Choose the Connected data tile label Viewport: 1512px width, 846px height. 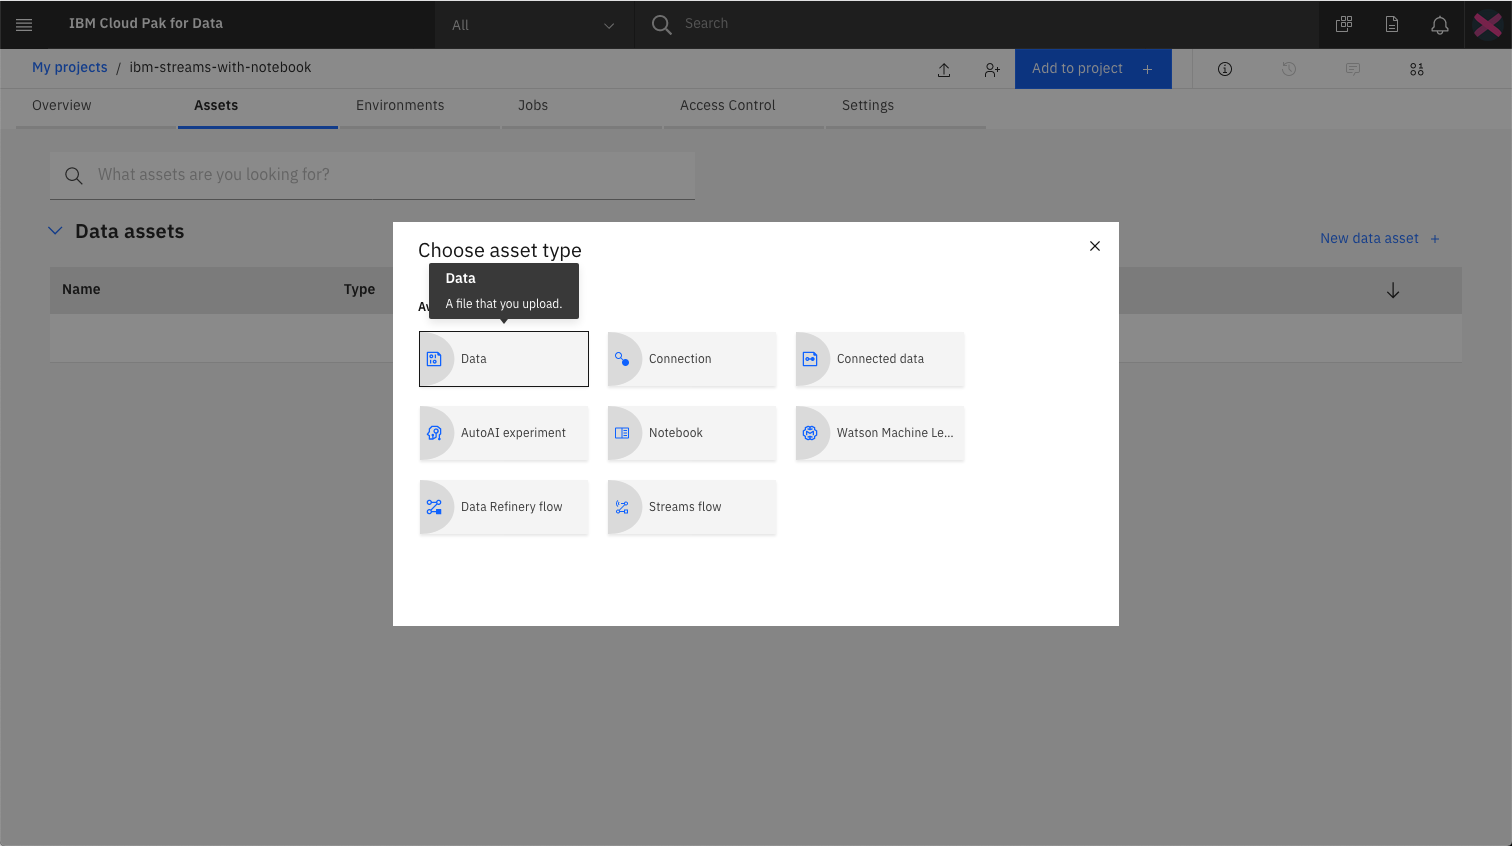880,359
